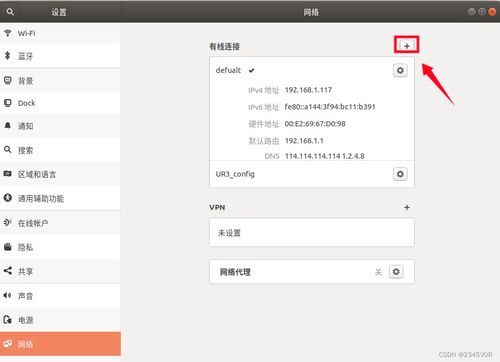500x362 pixels.
Task: Open gear settings for defualt connection
Action: click(400, 70)
